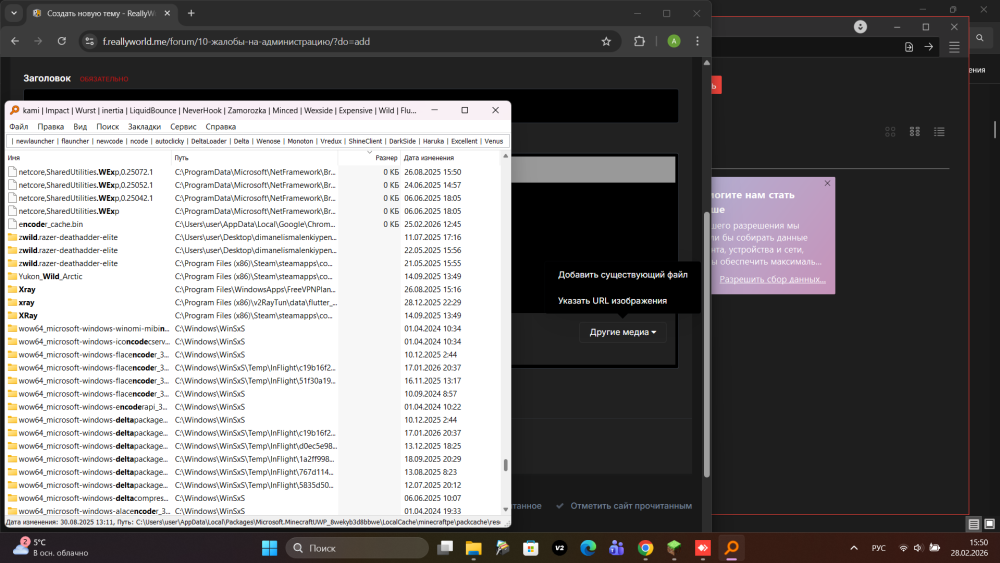View site information icon in address bar
Screen dimensions: 1000x563
point(90,41)
